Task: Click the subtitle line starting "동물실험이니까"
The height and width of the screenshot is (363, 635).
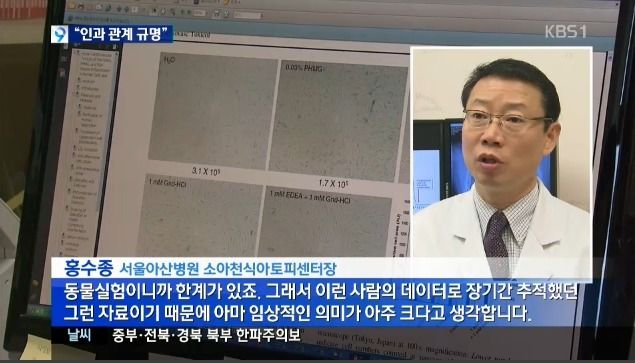Action: click(321, 292)
